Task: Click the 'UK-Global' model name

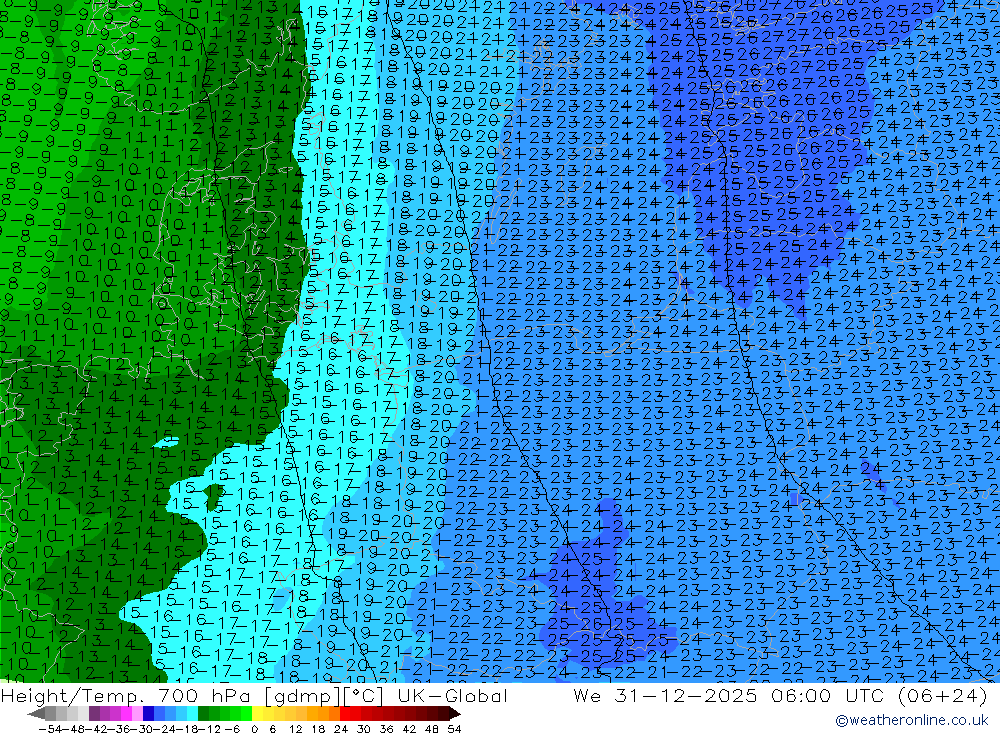Action: (452, 696)
